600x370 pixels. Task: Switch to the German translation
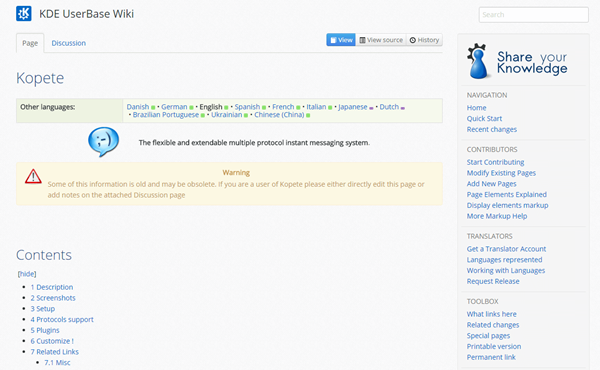click(174, 107)
